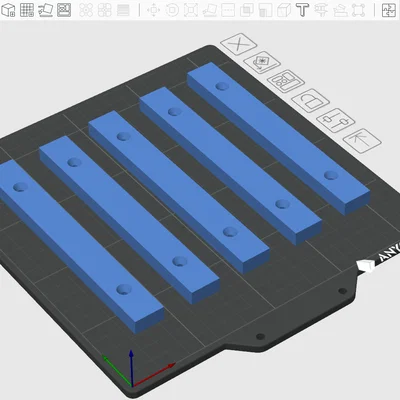Image resolution: width=400 pixels, height=400 pixels.
Task: Click the Split to objects icon
Action: click(x=86, y=10)
